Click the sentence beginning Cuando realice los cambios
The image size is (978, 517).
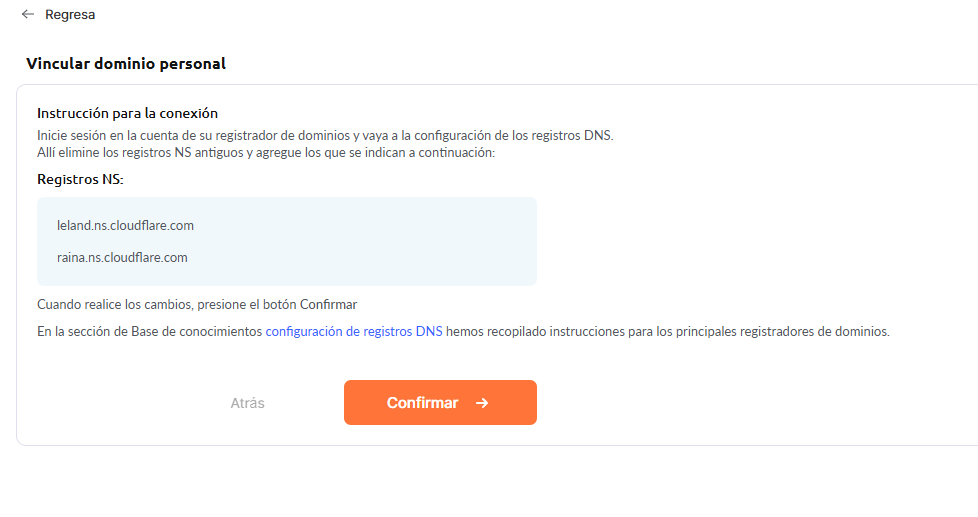click(197, 304)
